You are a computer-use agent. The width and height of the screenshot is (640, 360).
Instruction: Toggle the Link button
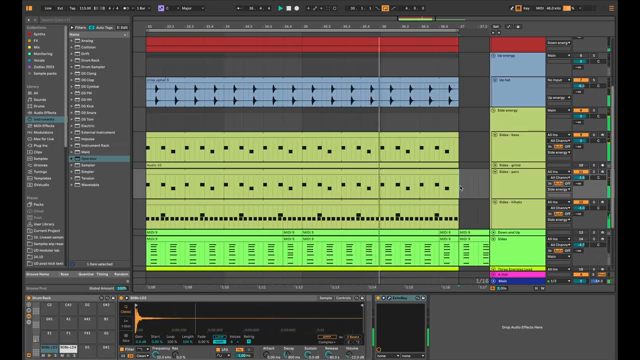click(x=48, y=8)
